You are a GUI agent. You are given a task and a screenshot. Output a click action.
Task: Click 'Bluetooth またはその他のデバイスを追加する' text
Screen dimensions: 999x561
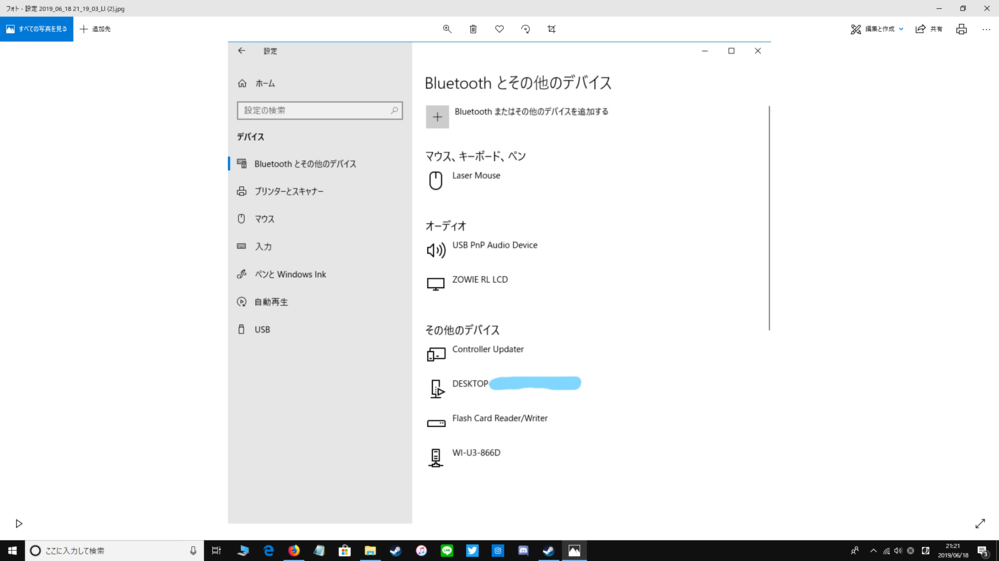(531, 111)
